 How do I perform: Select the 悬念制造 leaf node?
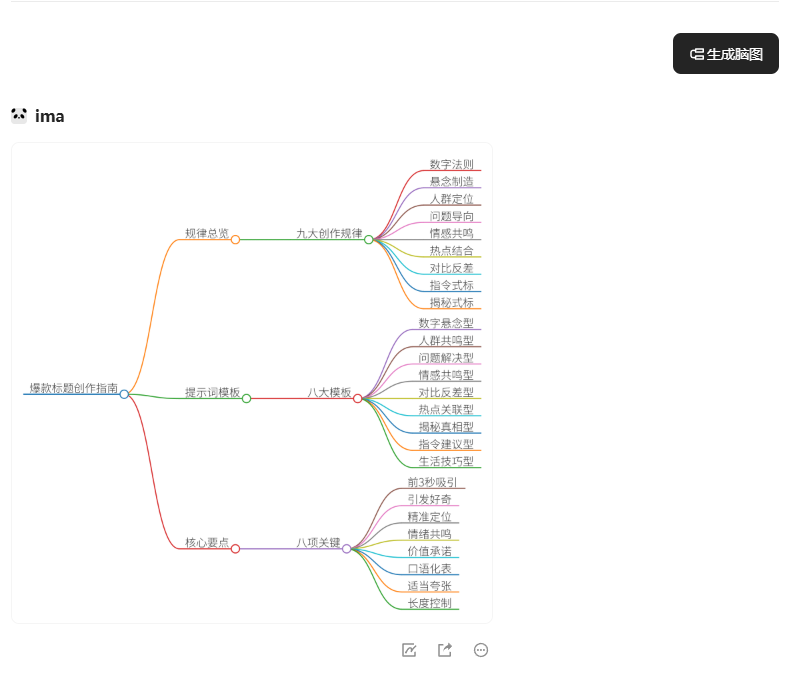[x=451, y=181]
